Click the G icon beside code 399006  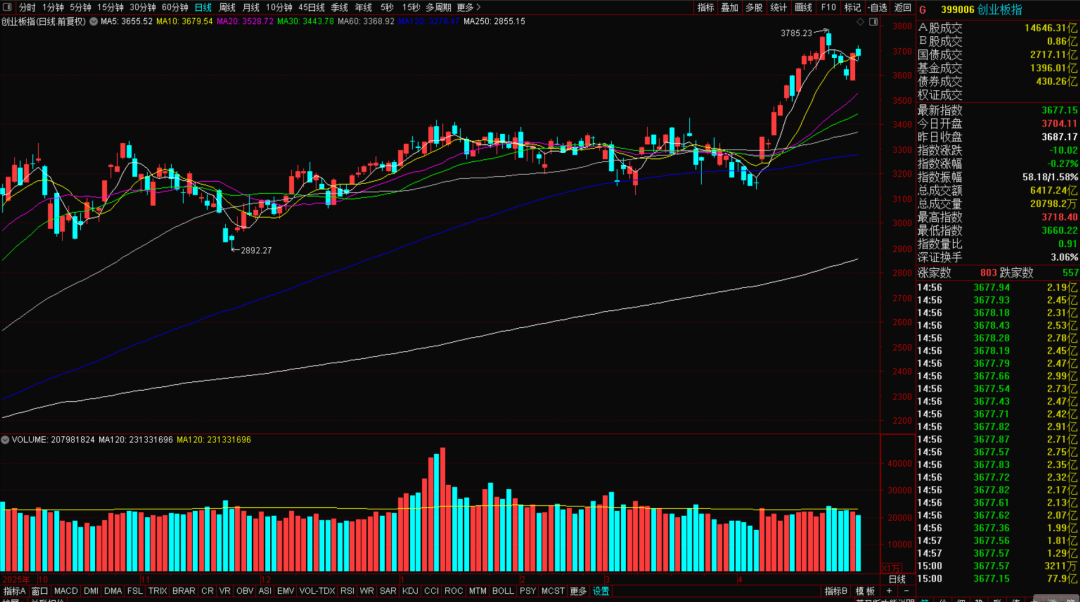tap(923, 7)
